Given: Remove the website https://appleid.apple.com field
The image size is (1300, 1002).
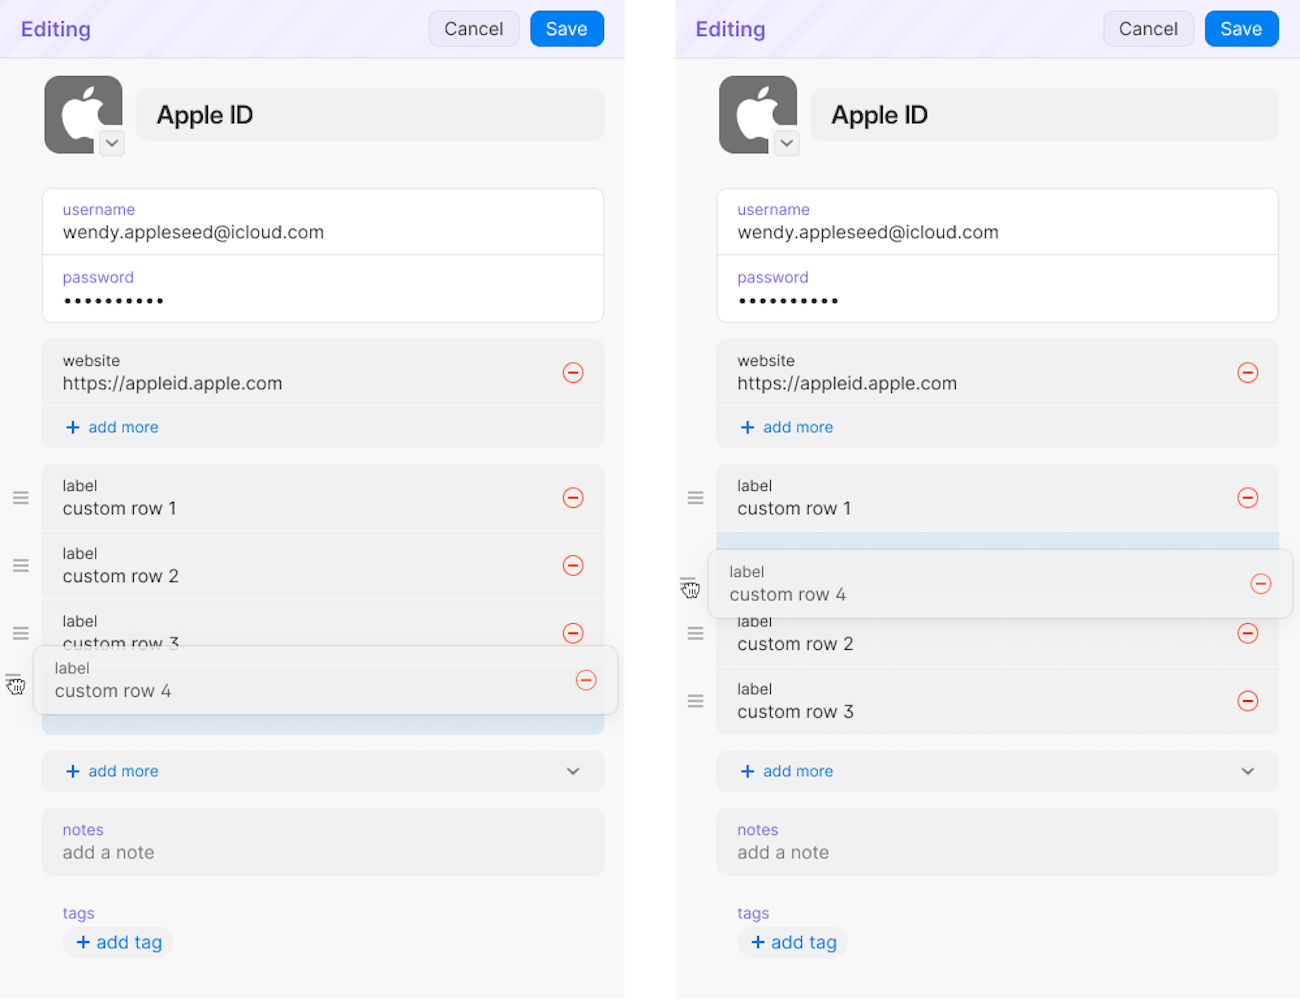Looking at the screenshot, I should [573, 372].
